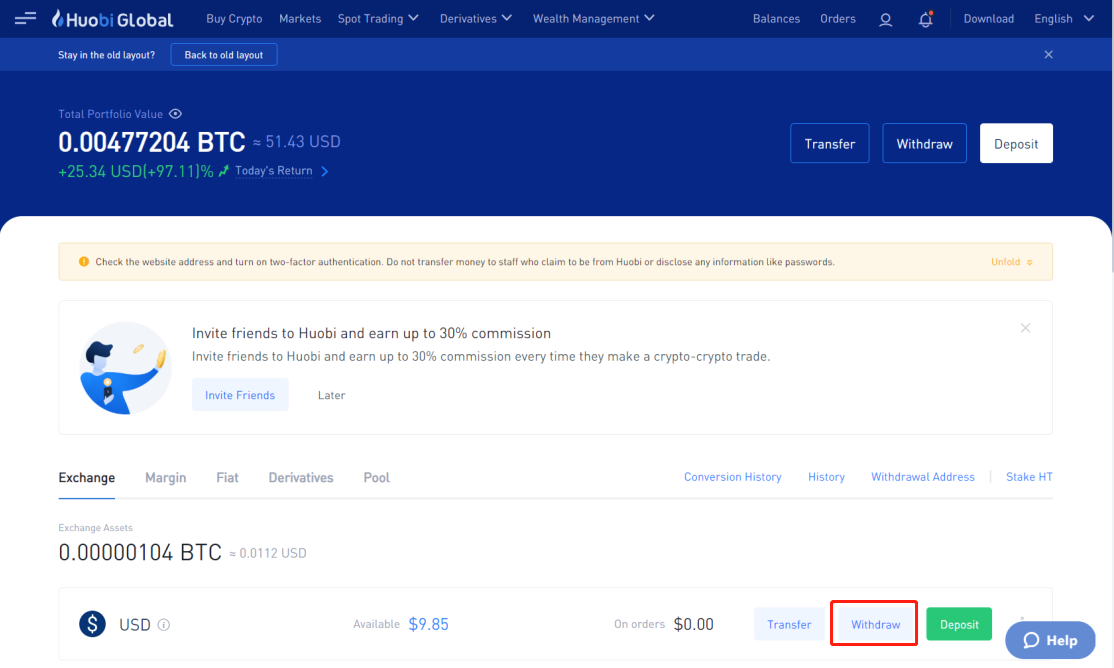Image resolution: width=1114 pixels, height=668 pixels.
Task: Open the Help chat bubble
Action: [x=1050, y=640]
